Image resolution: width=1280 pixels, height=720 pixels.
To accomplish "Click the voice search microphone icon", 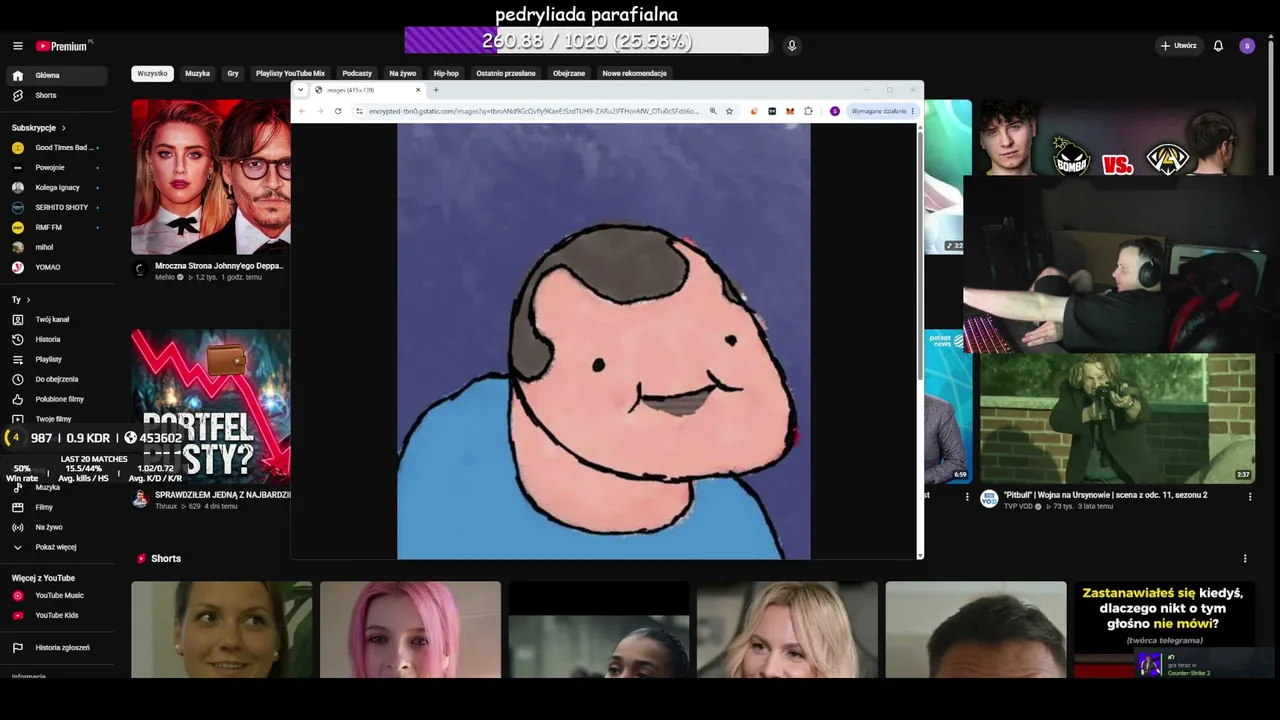I will pos(792,46).
